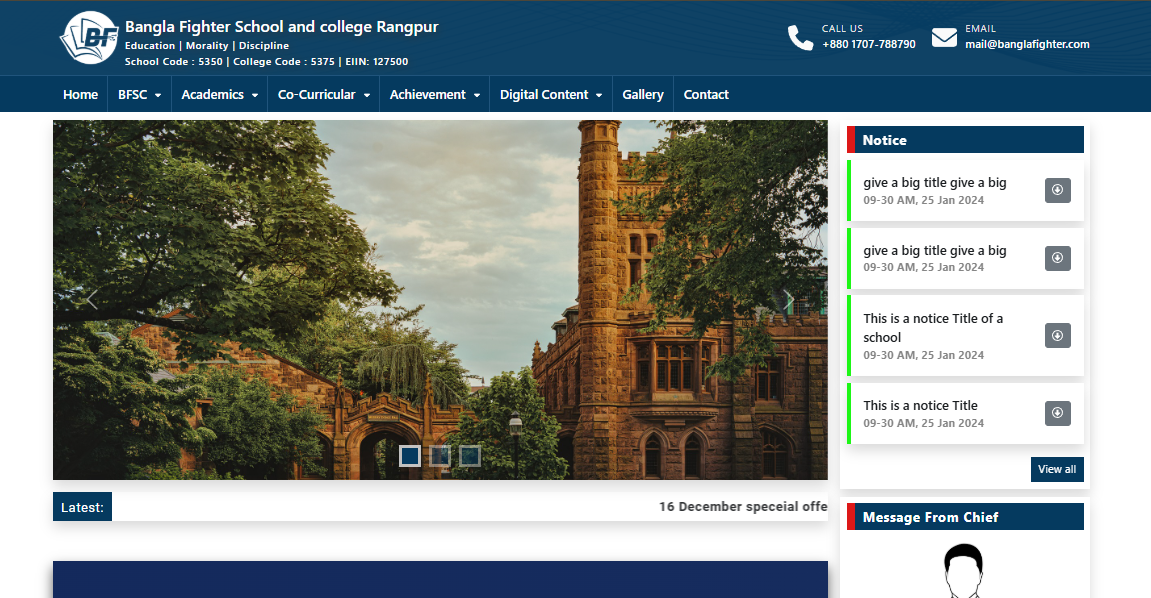Open the Gallery page
The image size is (1151, 598).
642,95
